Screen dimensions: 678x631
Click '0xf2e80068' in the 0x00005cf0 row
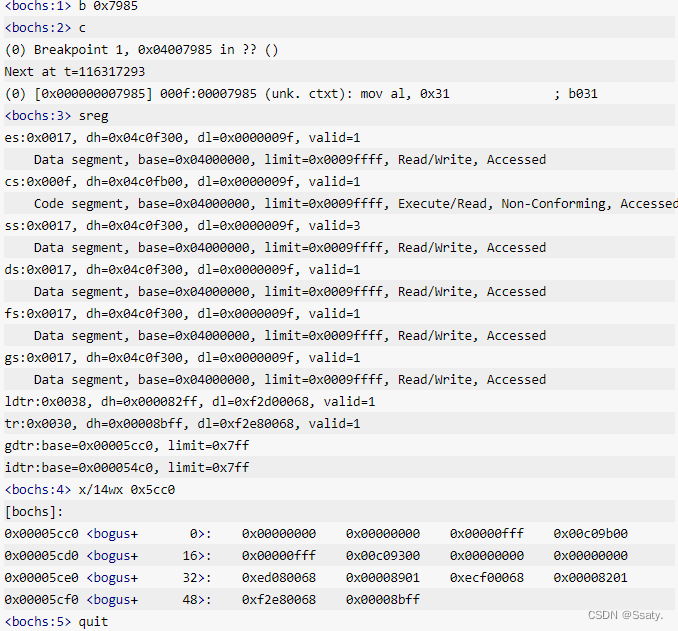click(279, 600)
